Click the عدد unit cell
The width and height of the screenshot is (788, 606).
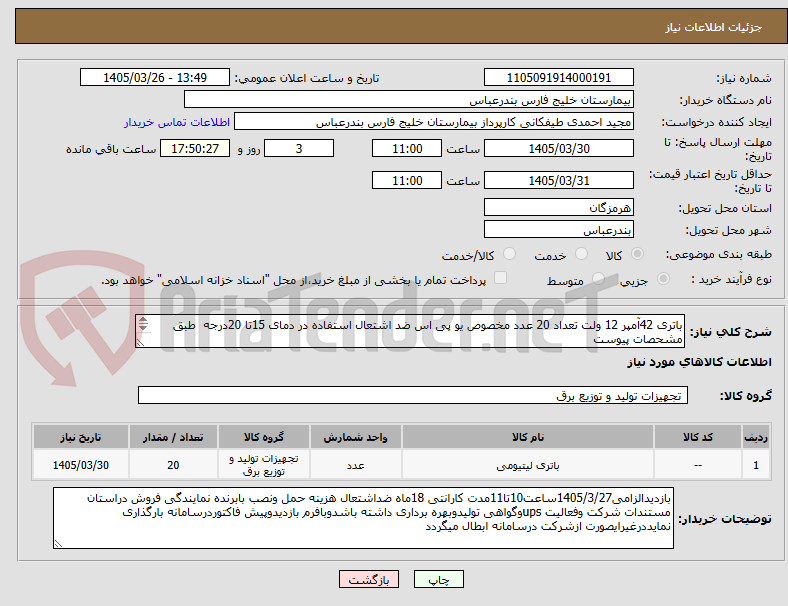355,465
